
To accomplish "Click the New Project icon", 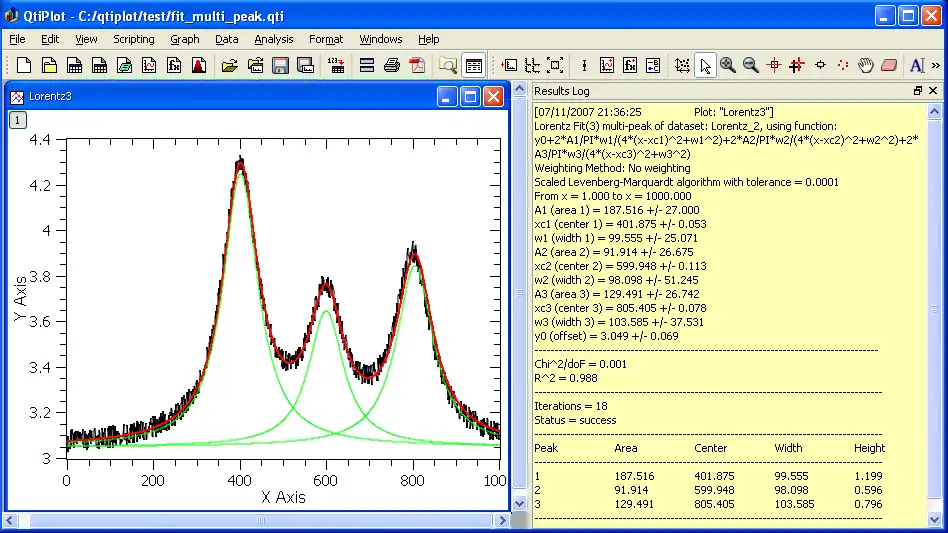I will (23, 66).
